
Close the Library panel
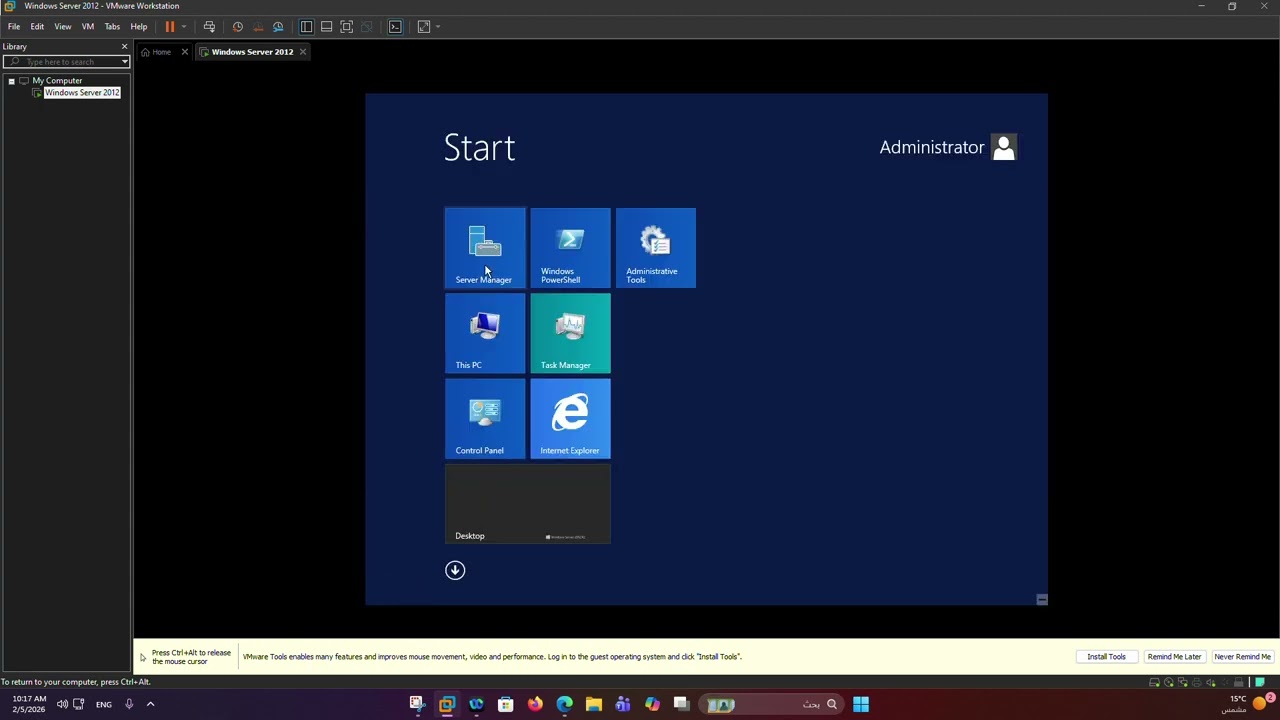click(124, 47)
